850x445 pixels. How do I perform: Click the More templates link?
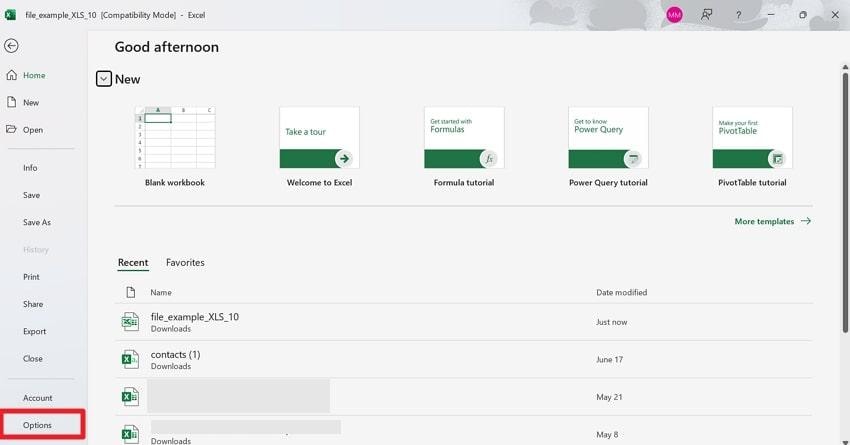[x=772, y=221]
